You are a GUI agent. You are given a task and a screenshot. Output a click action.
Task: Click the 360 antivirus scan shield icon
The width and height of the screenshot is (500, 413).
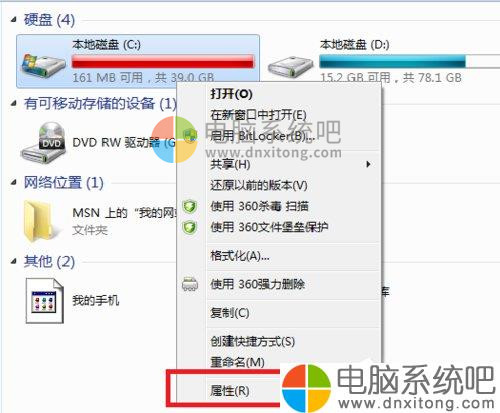coord(190,206)
